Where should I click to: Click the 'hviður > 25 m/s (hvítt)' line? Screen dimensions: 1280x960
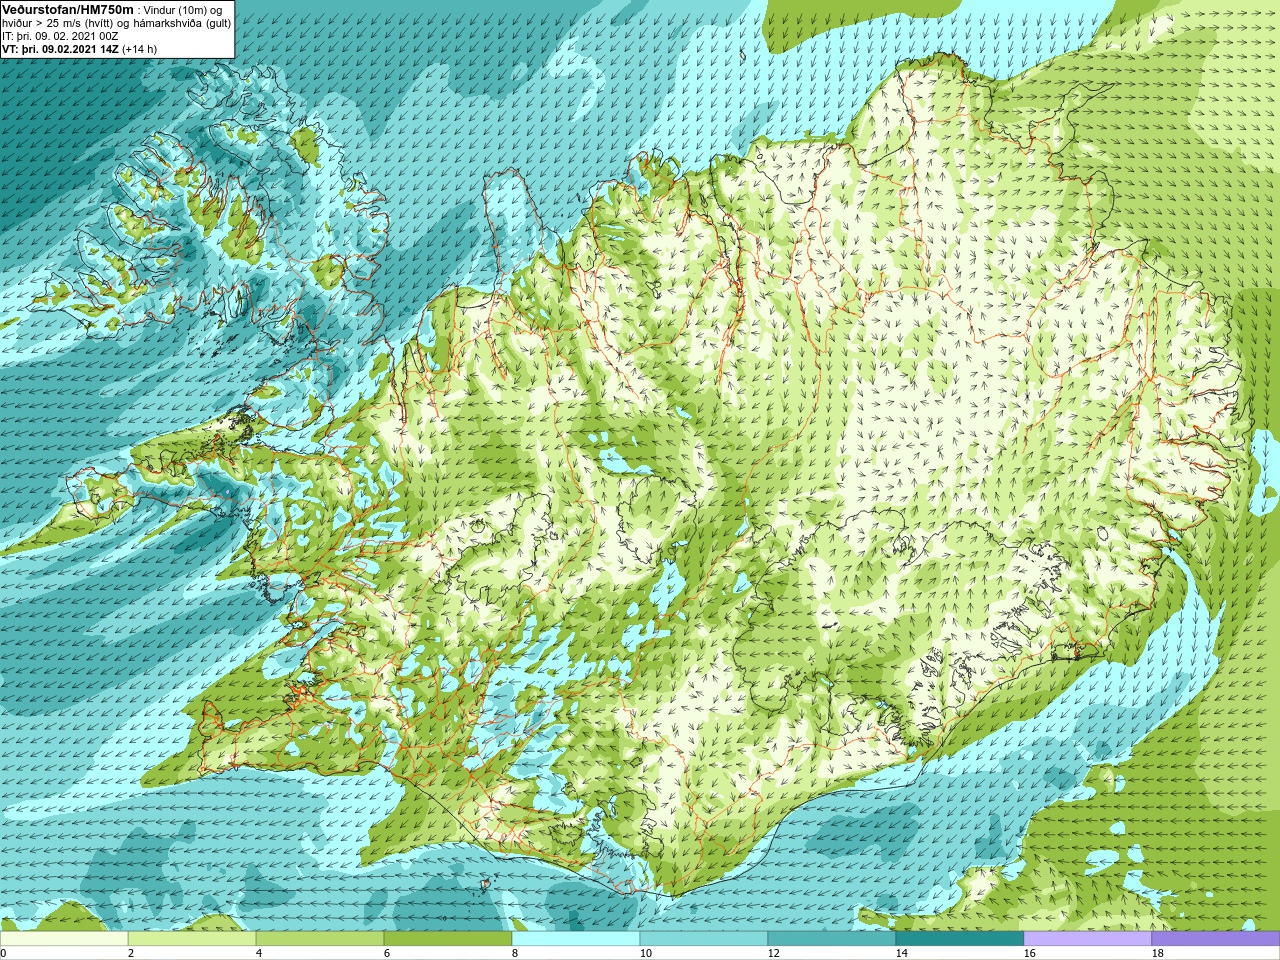(60, 23)
